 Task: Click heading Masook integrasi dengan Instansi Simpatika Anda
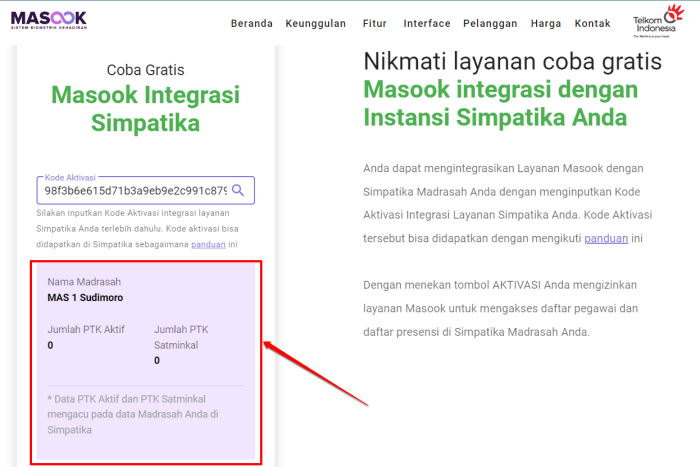click(500, 103)
